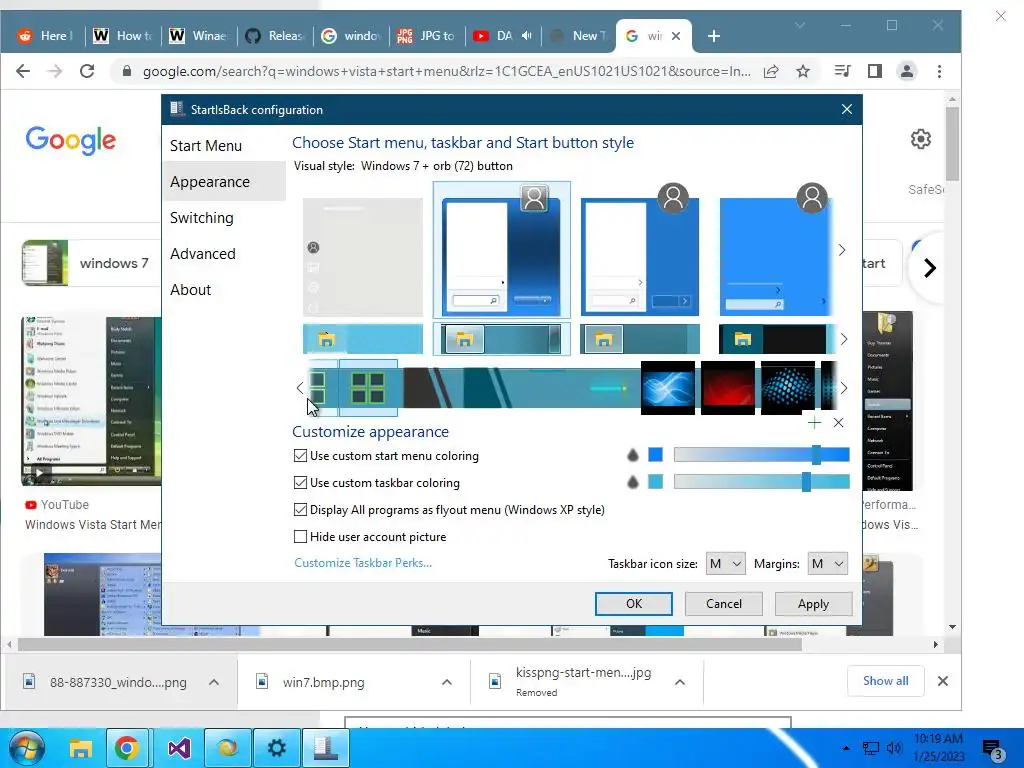
Task: Toggle Use custom taskbar coloring checkbox
Action: tap(300, 483)
